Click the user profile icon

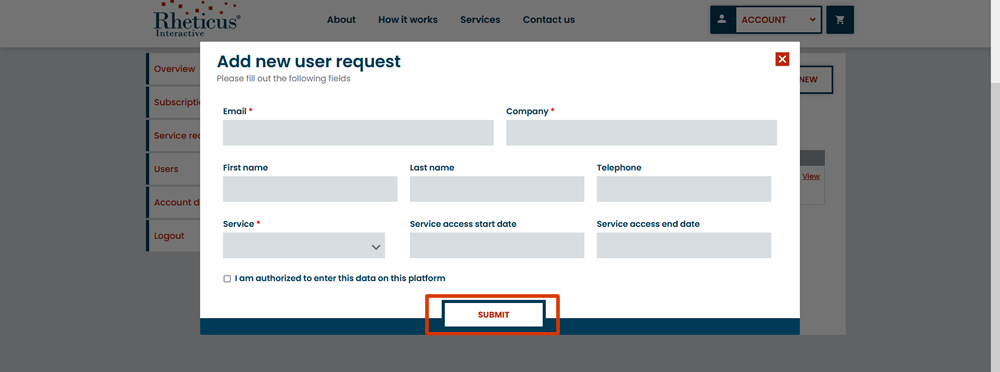coord(722,19)
